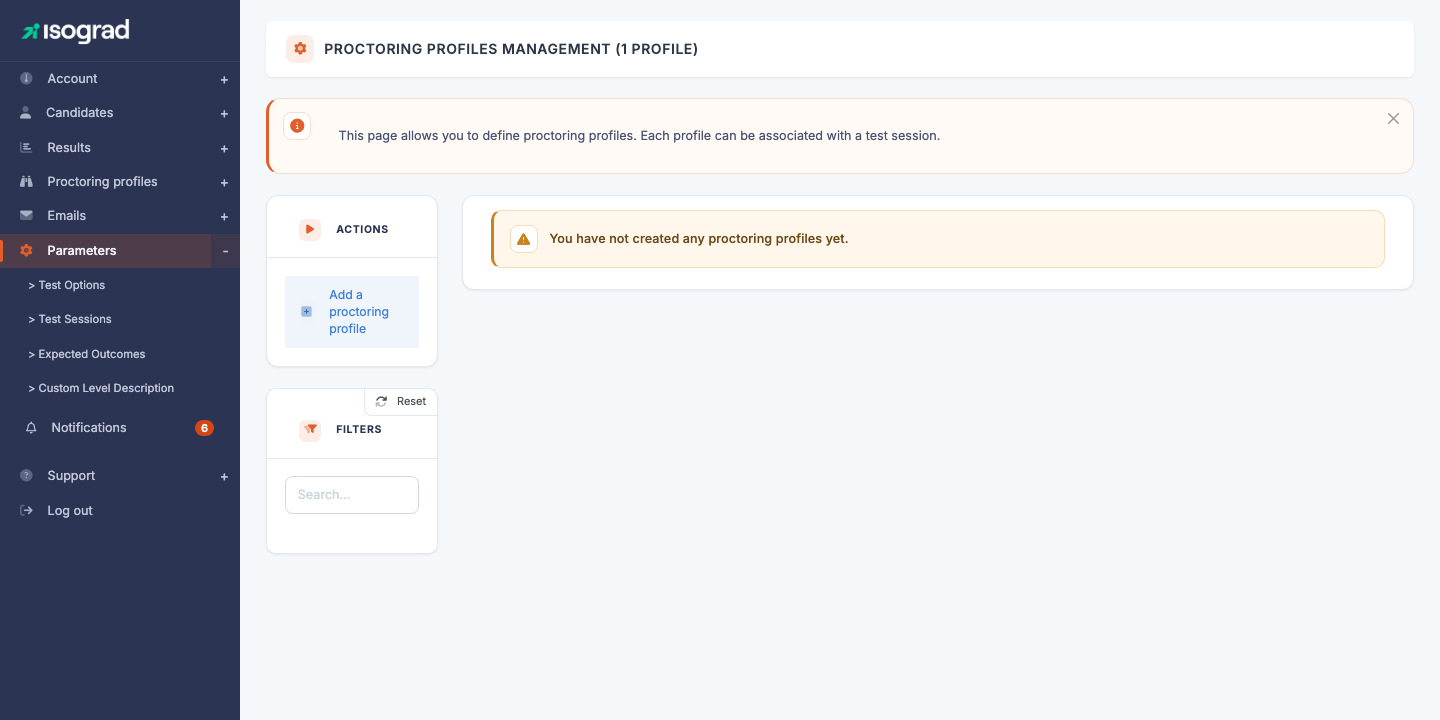The image size is (1440, 720).
Task: Expand Proctoring profiles plus sign
Action: (224, 183)
